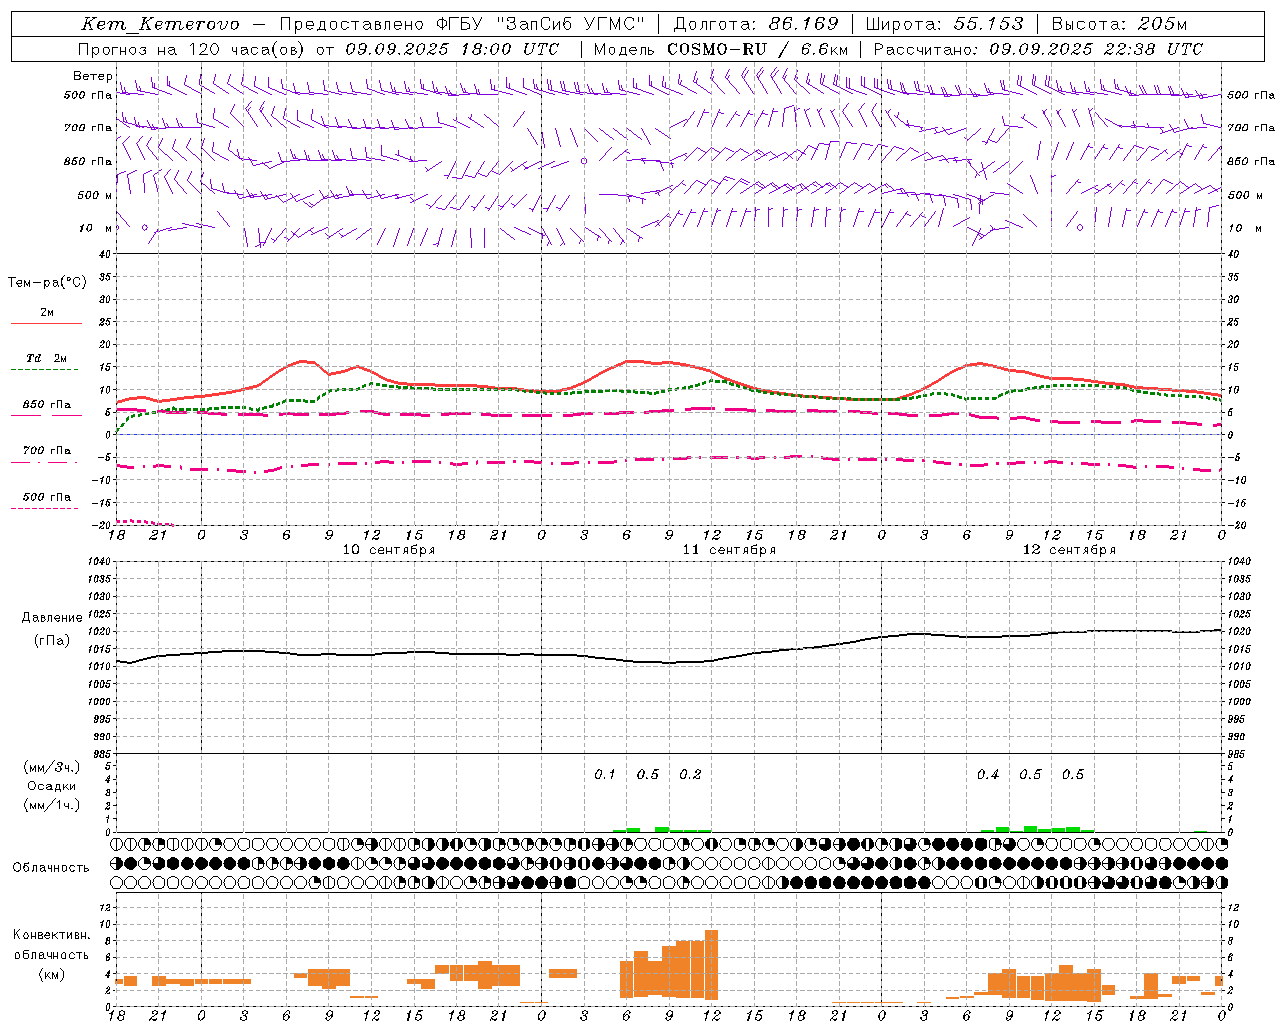The image size is (1280, 1024).
Task: Click the (мм/3ч.) unit label
Action: point(52,767)
